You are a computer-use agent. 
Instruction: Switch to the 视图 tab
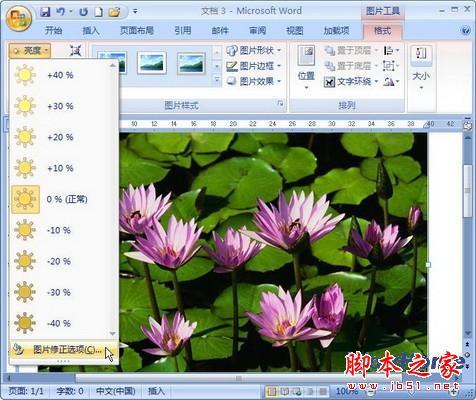pos(295,31)
